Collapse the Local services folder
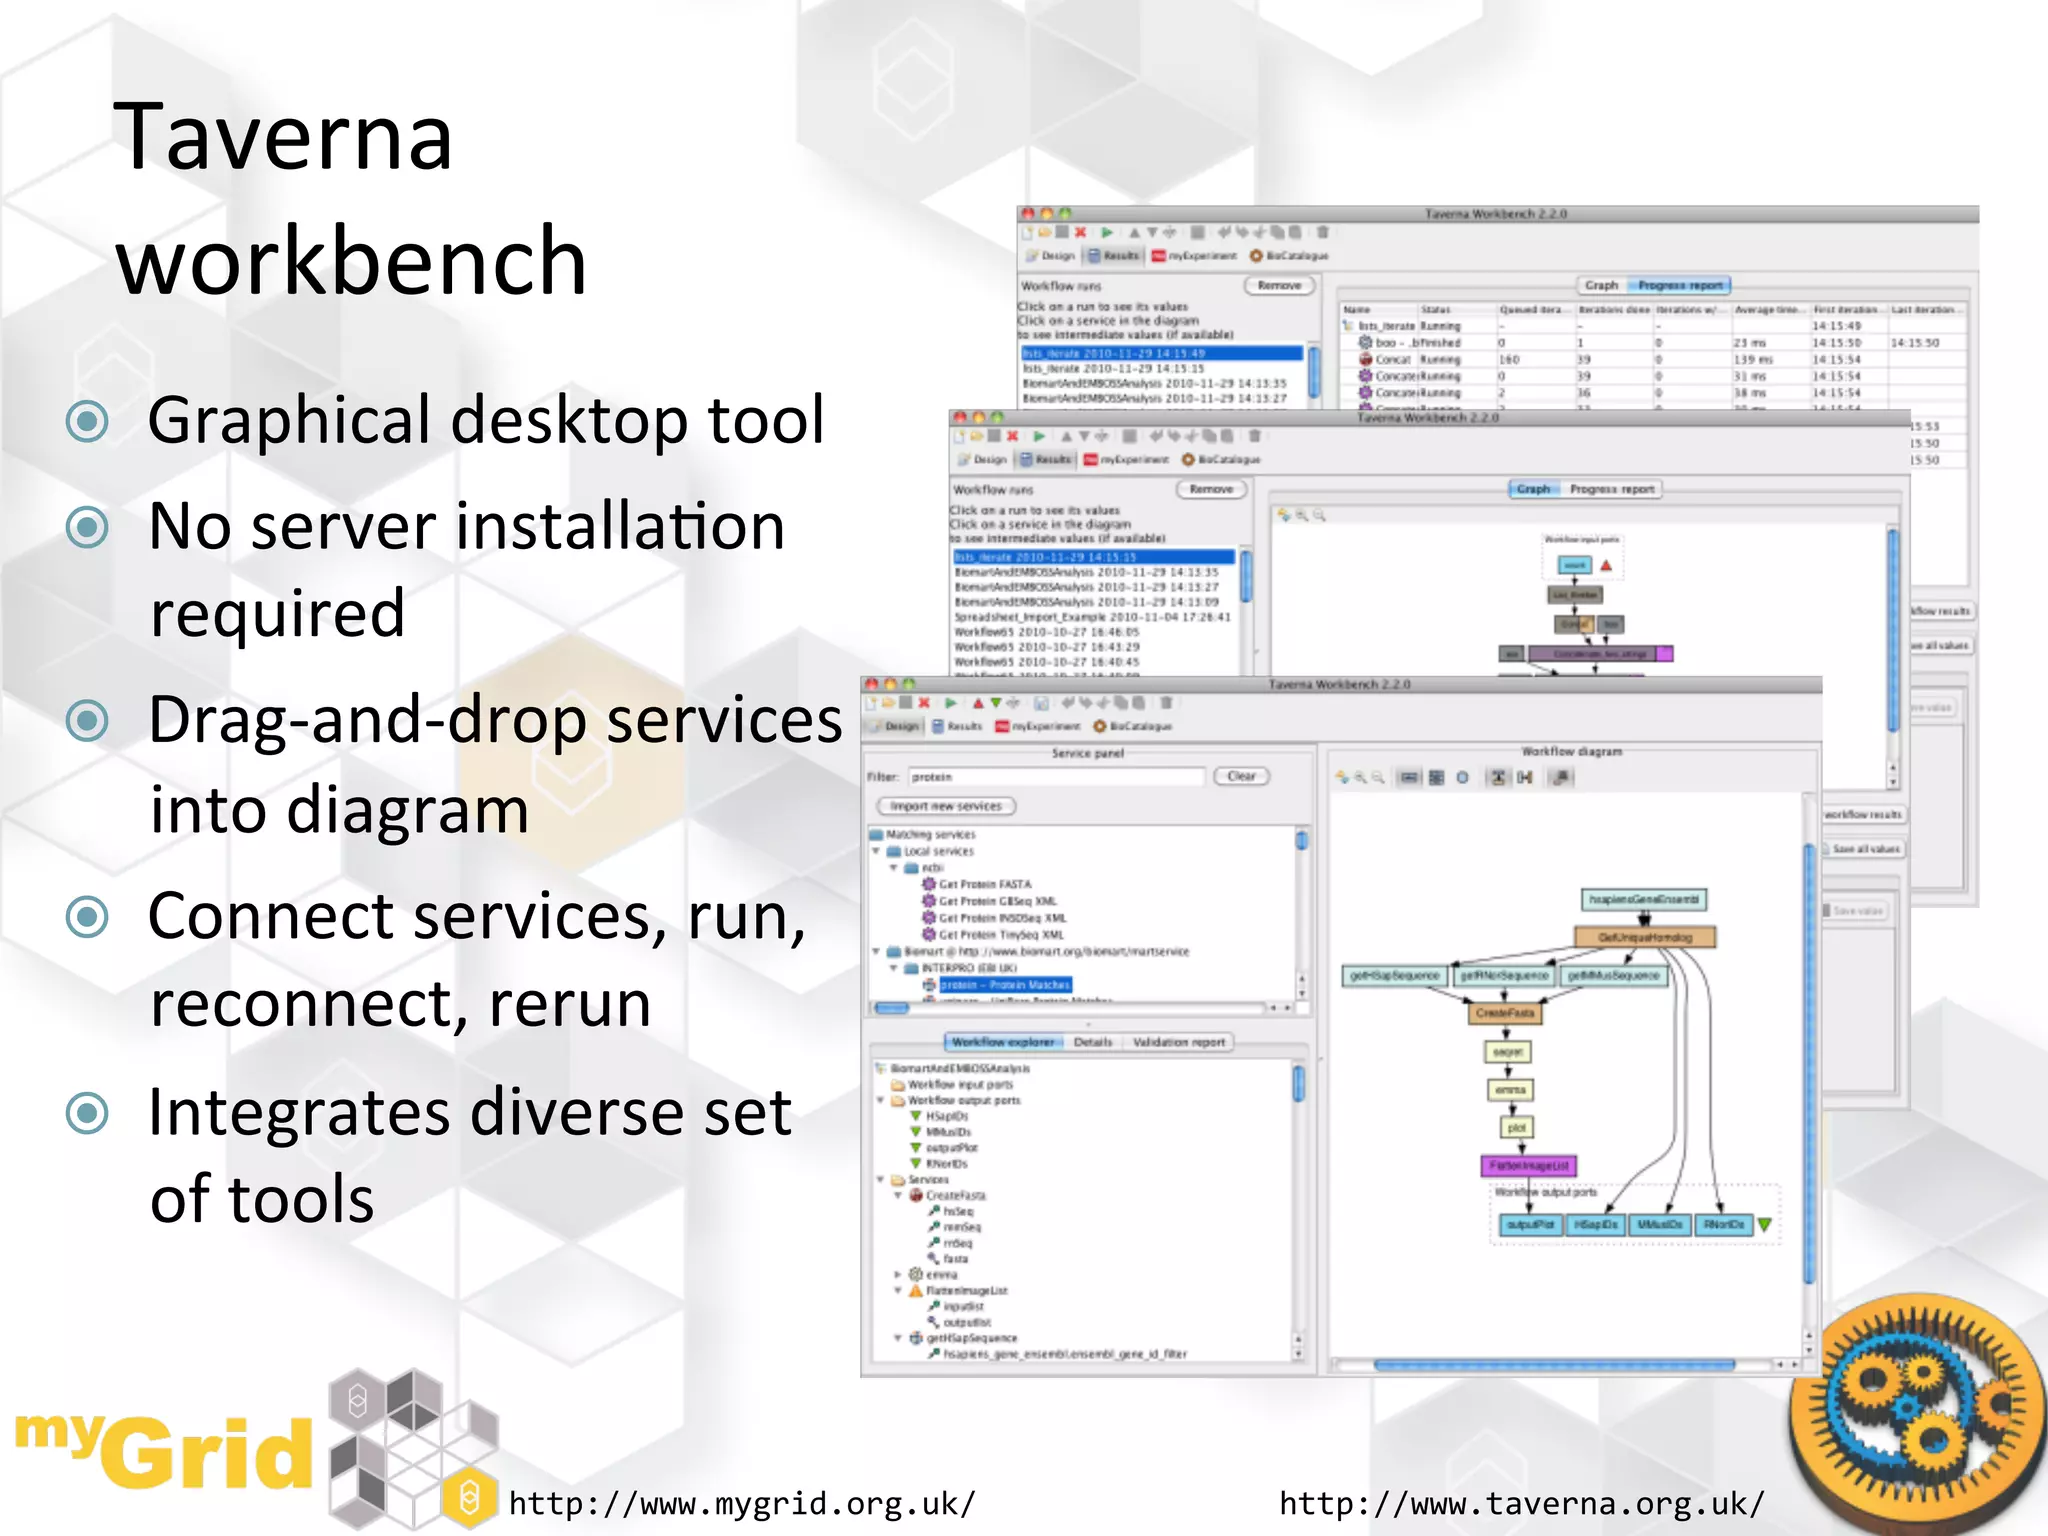 (x=876, y=851)
